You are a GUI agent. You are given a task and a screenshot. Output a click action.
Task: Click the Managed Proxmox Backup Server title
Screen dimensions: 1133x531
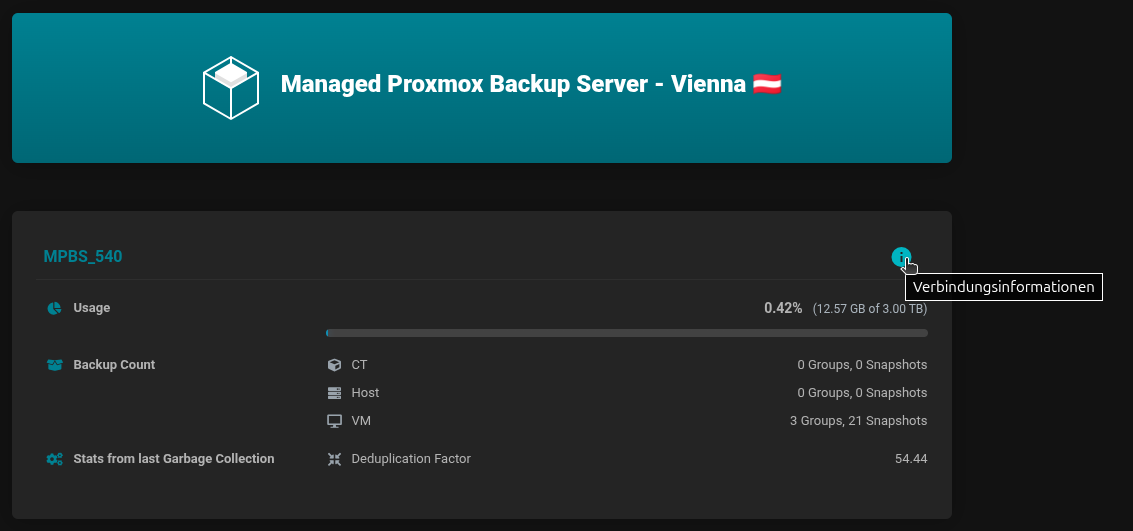point(513,84)
